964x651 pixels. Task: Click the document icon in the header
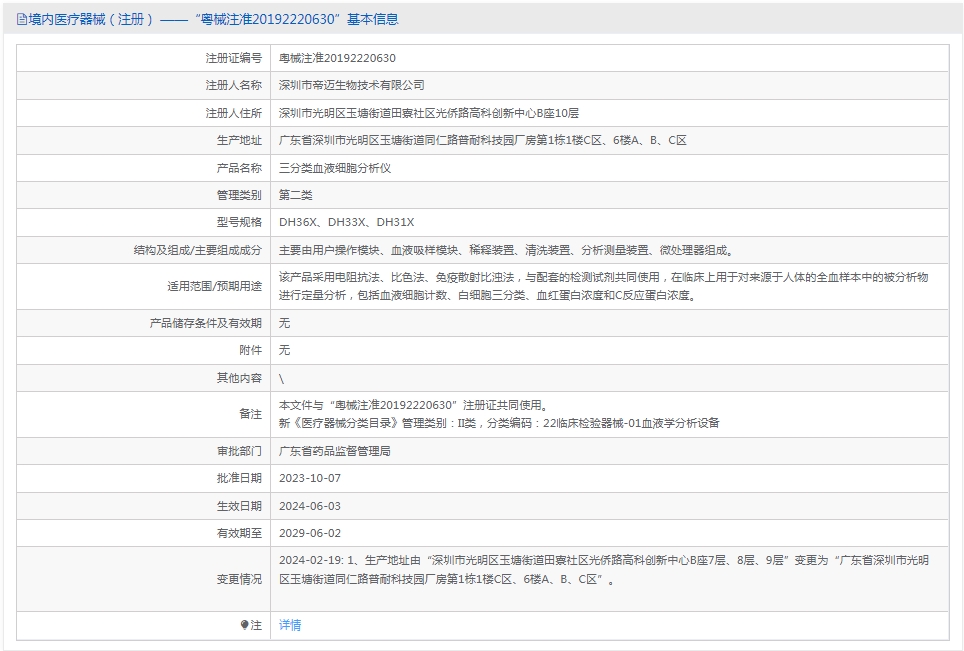click(22, 20)
